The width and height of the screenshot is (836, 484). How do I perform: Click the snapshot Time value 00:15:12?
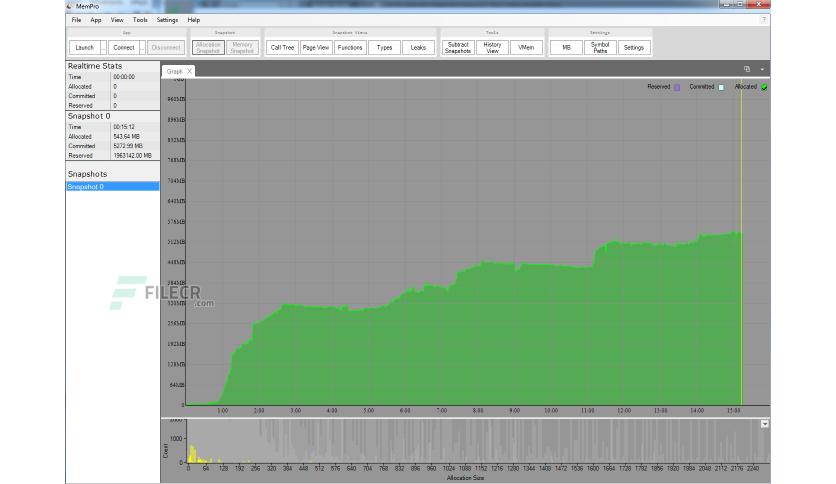124,127
